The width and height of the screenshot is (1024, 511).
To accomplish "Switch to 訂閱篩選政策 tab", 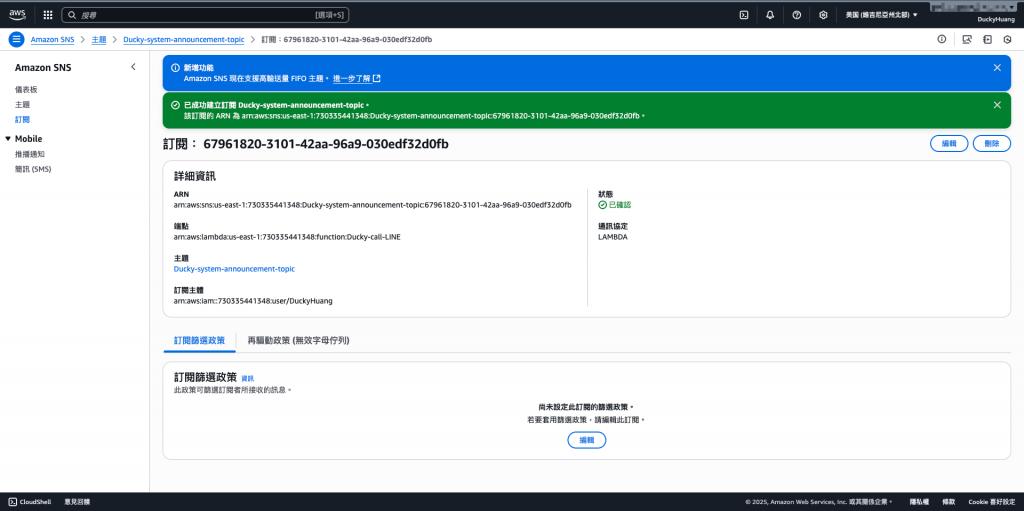I will point(199,340).
